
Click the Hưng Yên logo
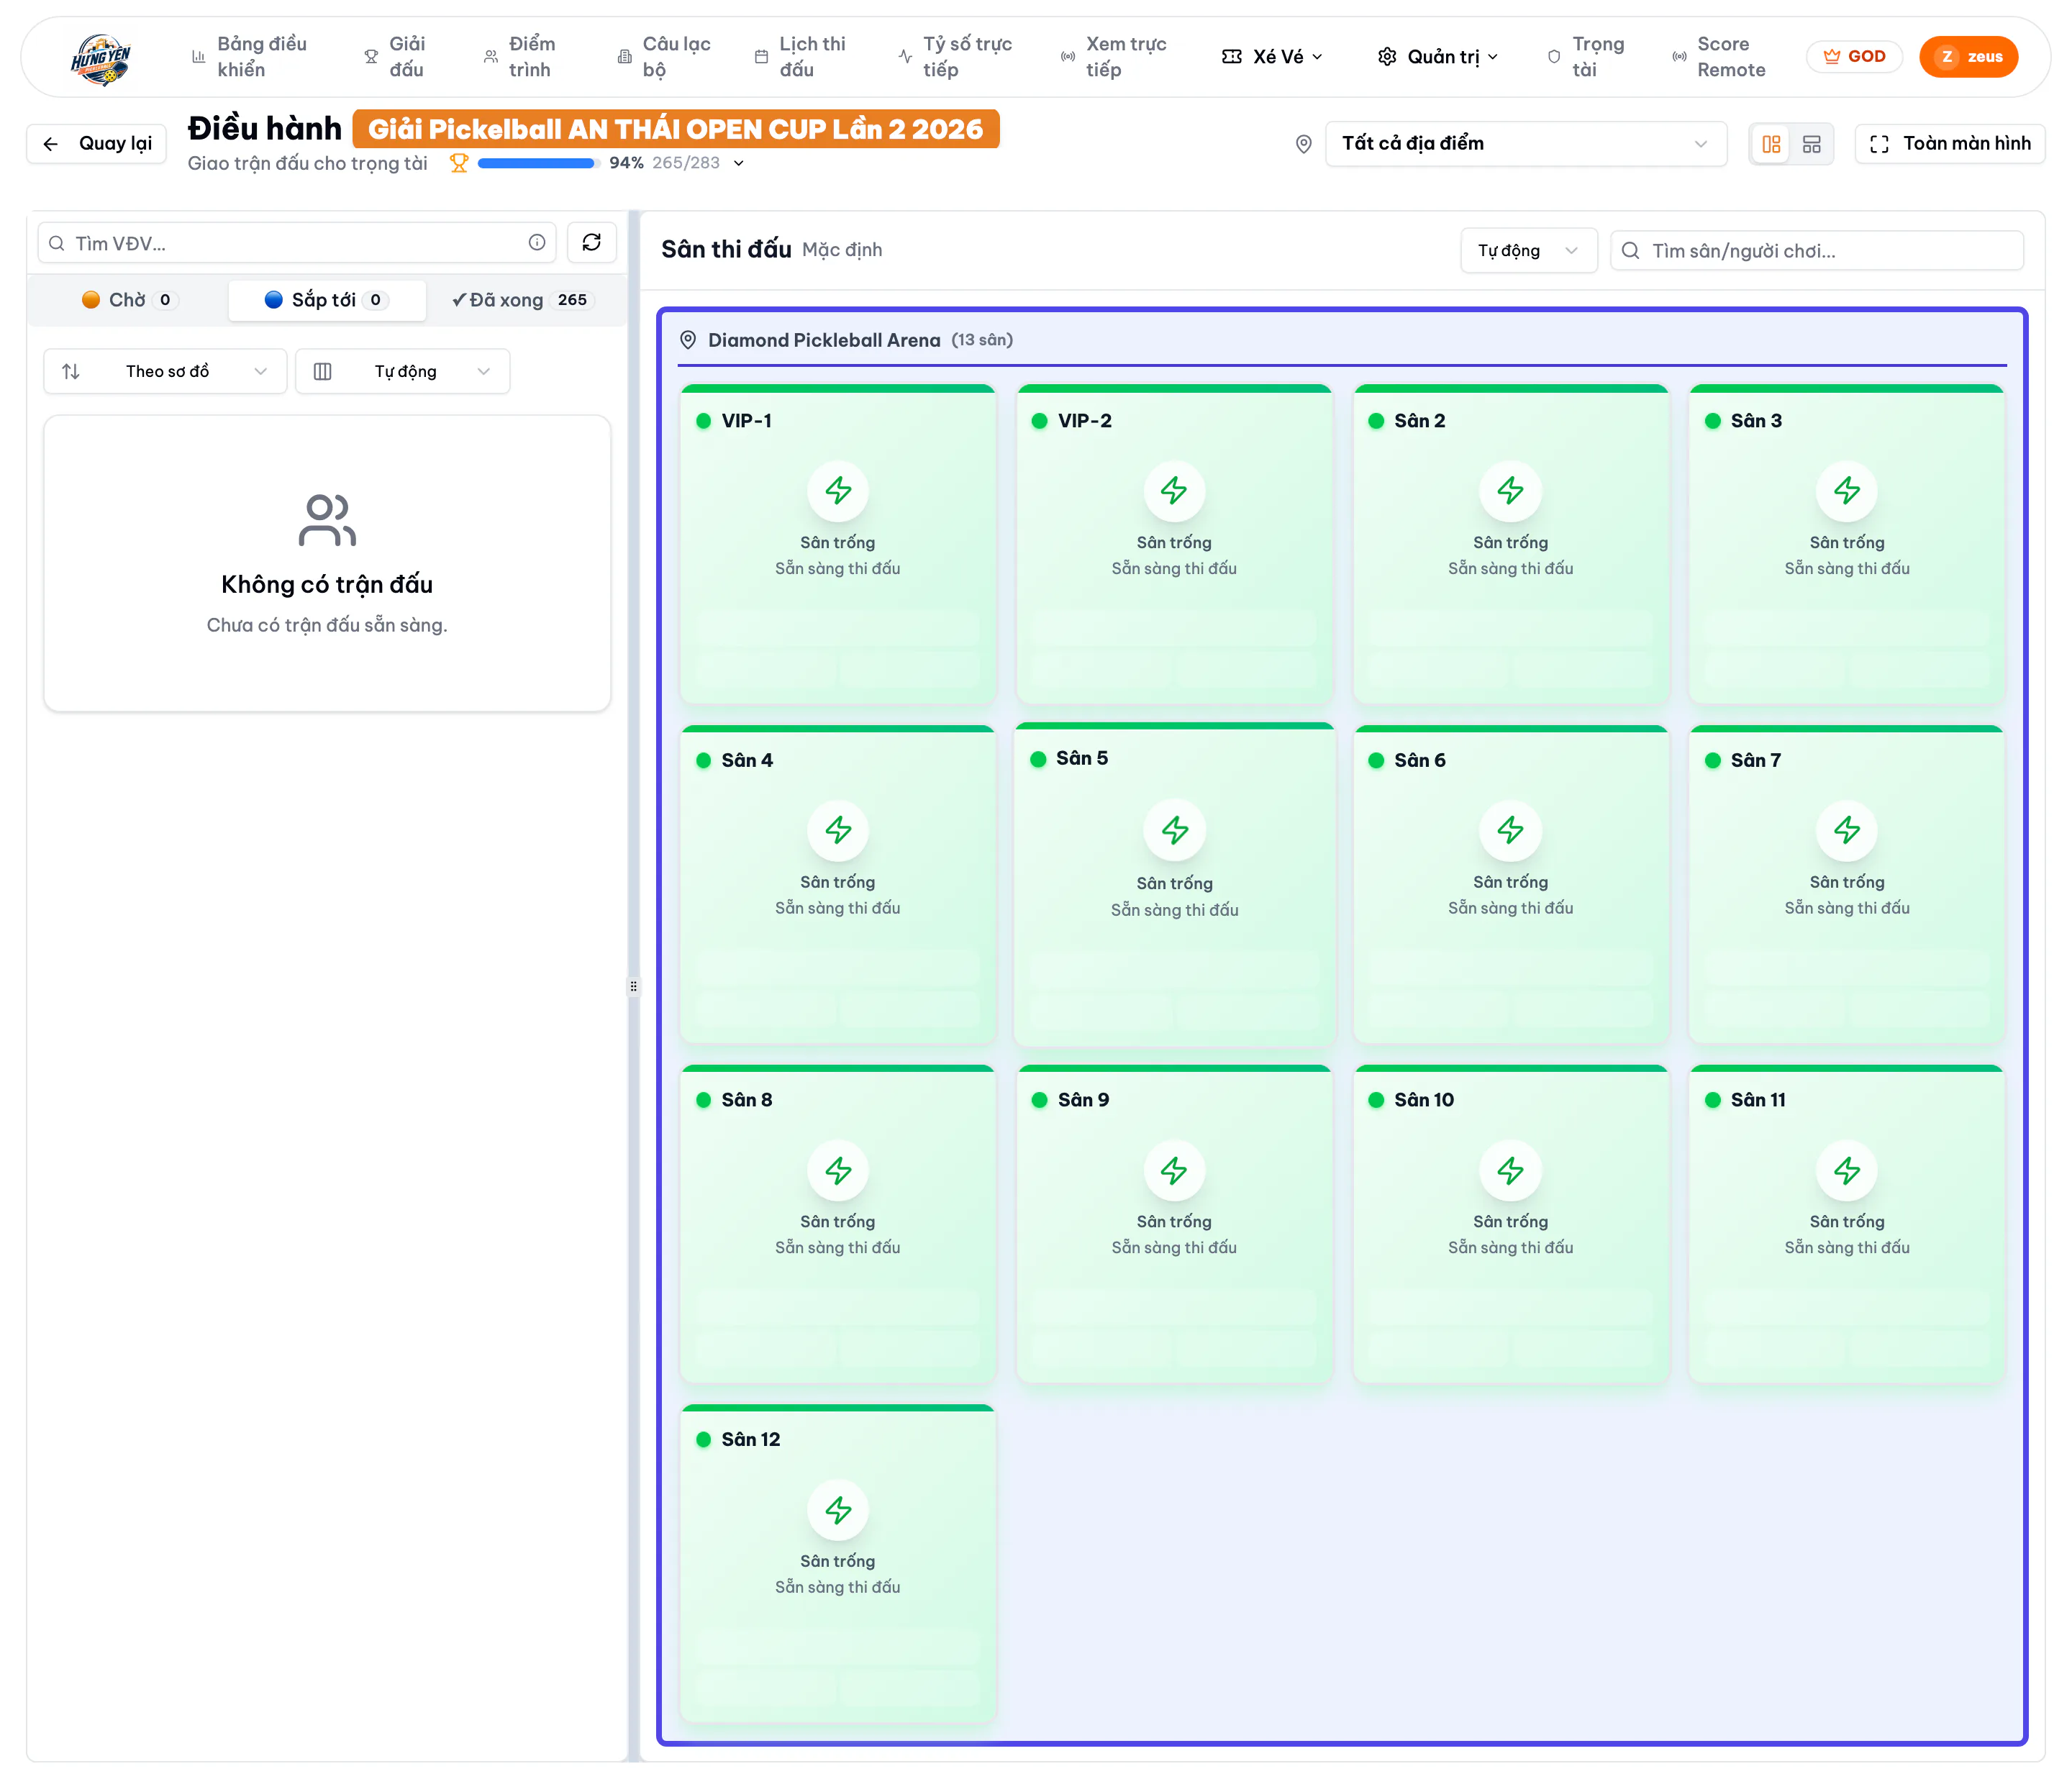[x=100, y=58]
